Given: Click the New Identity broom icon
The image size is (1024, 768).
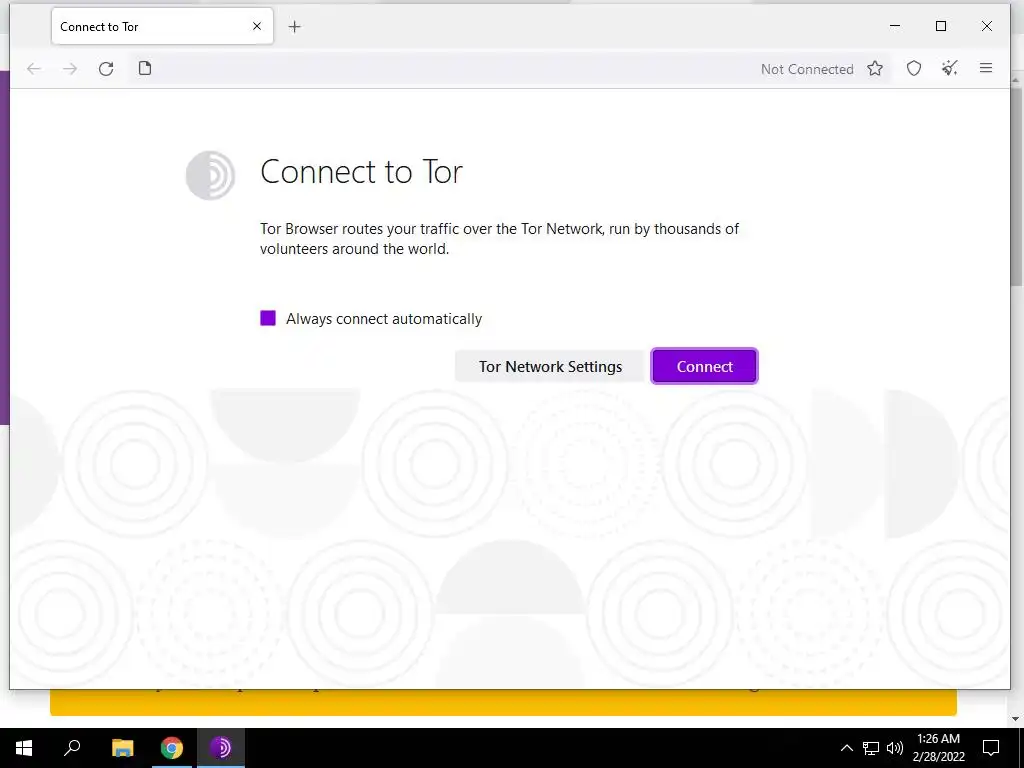Looking at the screenshot, I should (950, 68).
